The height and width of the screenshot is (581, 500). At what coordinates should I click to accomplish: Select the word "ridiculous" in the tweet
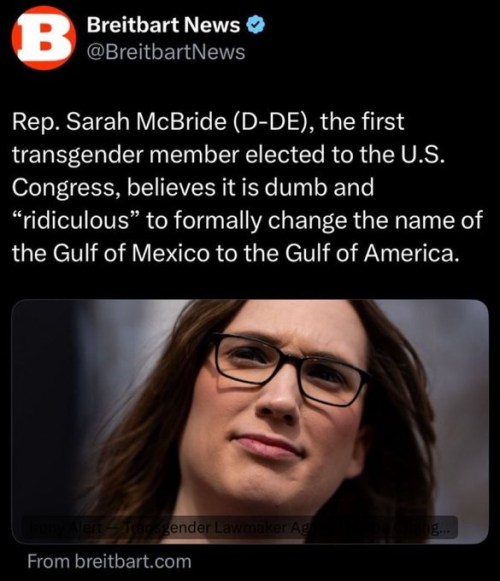(76, 220)
